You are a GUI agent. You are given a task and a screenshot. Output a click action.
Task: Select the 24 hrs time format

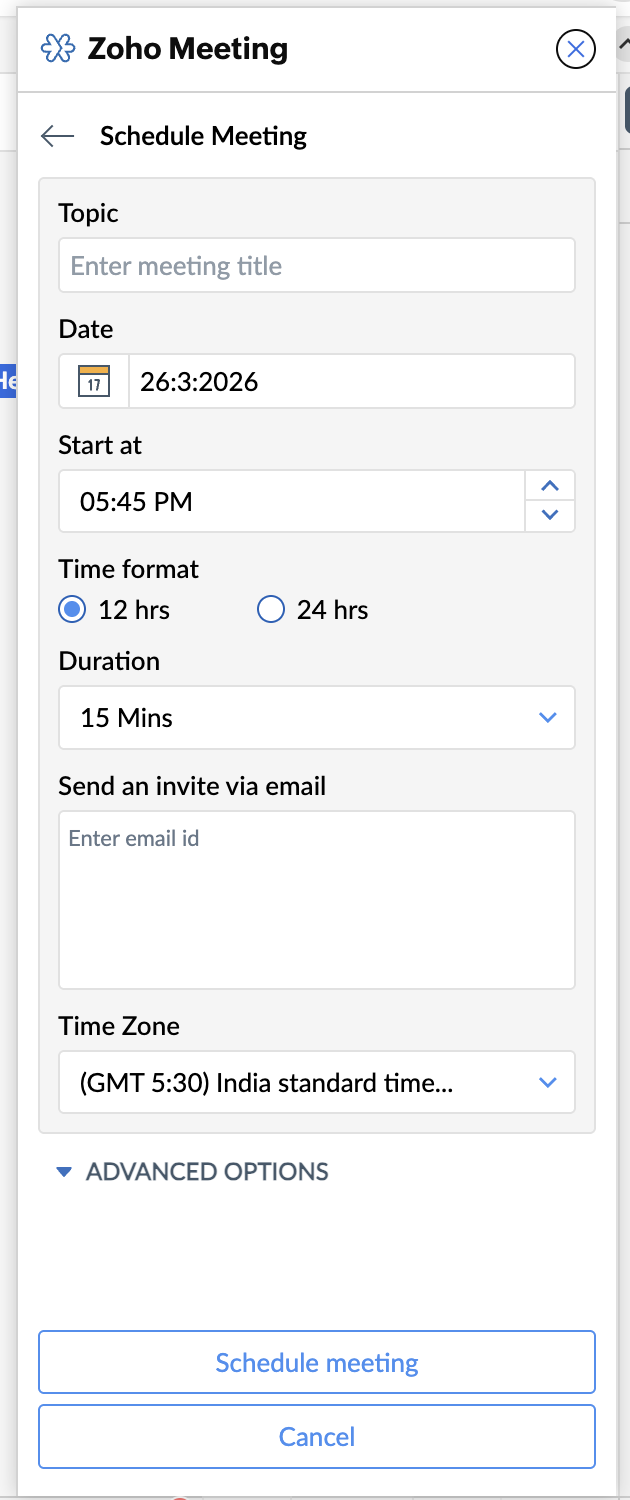(x=271, y=609)
